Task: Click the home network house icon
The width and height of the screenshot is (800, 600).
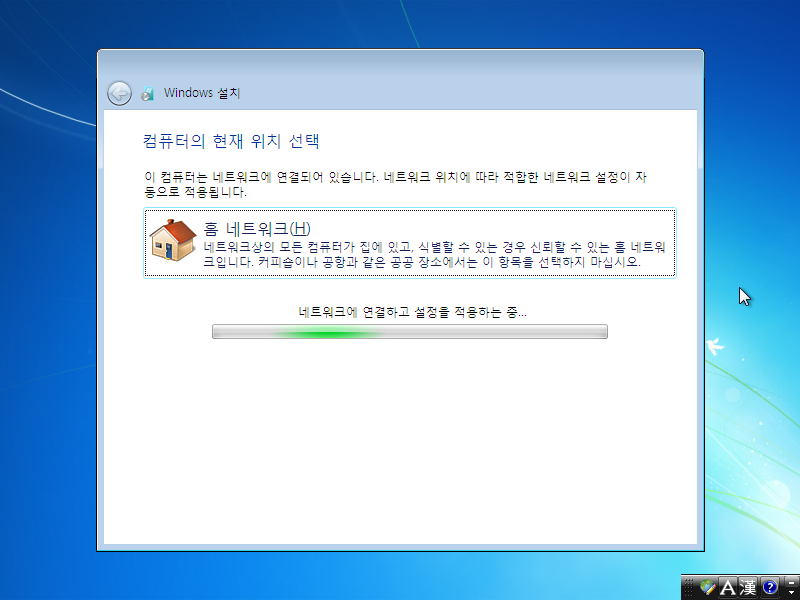Action: 172,240
